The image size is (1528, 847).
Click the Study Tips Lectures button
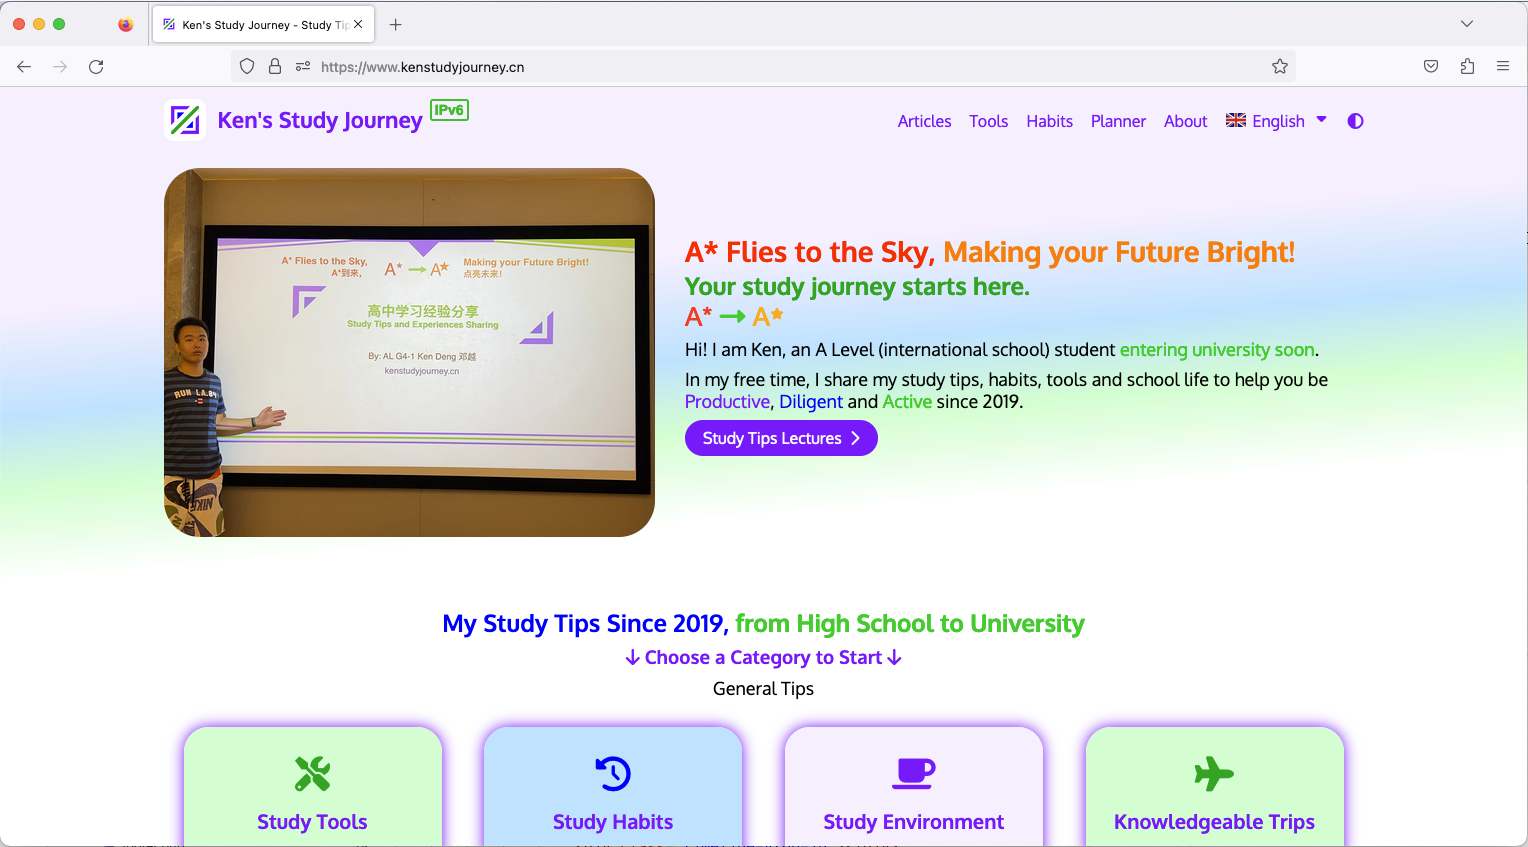pyautogui.click(x=781, y=438)
